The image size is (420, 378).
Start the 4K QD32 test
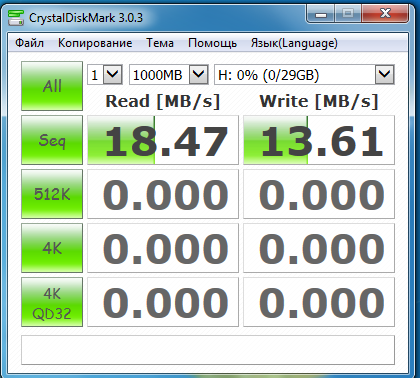(52, 302)
